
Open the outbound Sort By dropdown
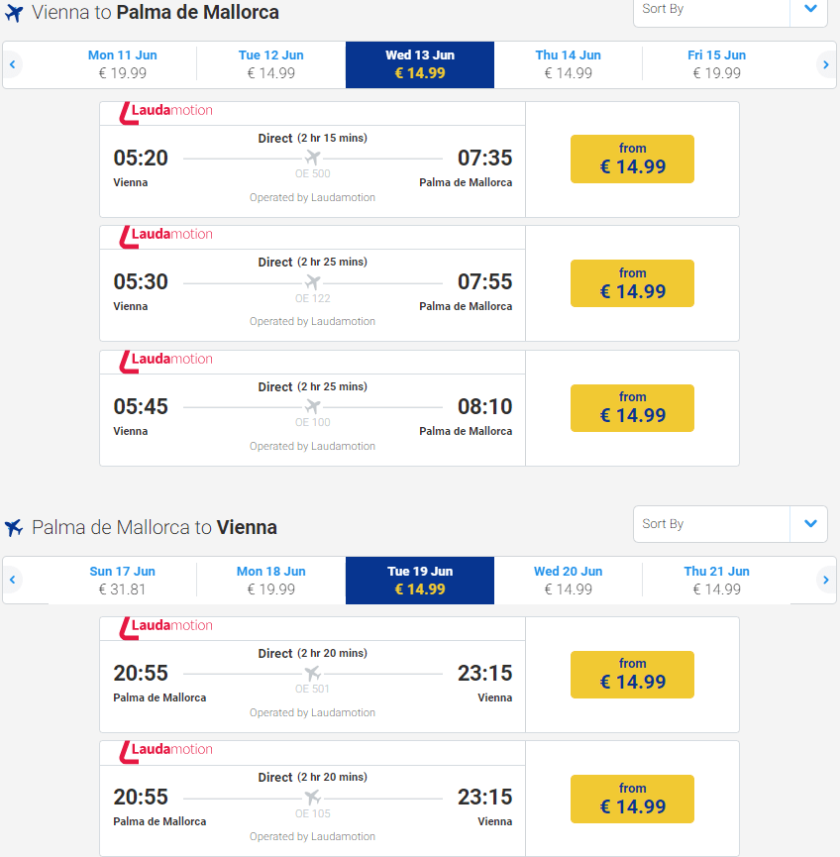coord(712,9)
